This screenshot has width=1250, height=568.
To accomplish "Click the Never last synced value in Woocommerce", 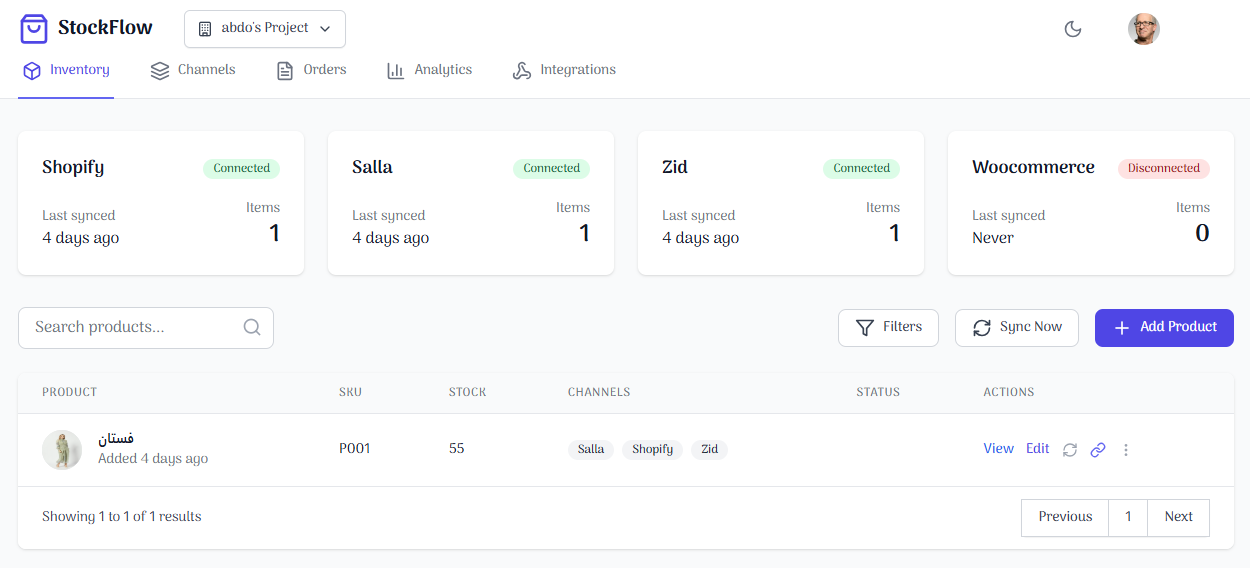I will 993,238.
